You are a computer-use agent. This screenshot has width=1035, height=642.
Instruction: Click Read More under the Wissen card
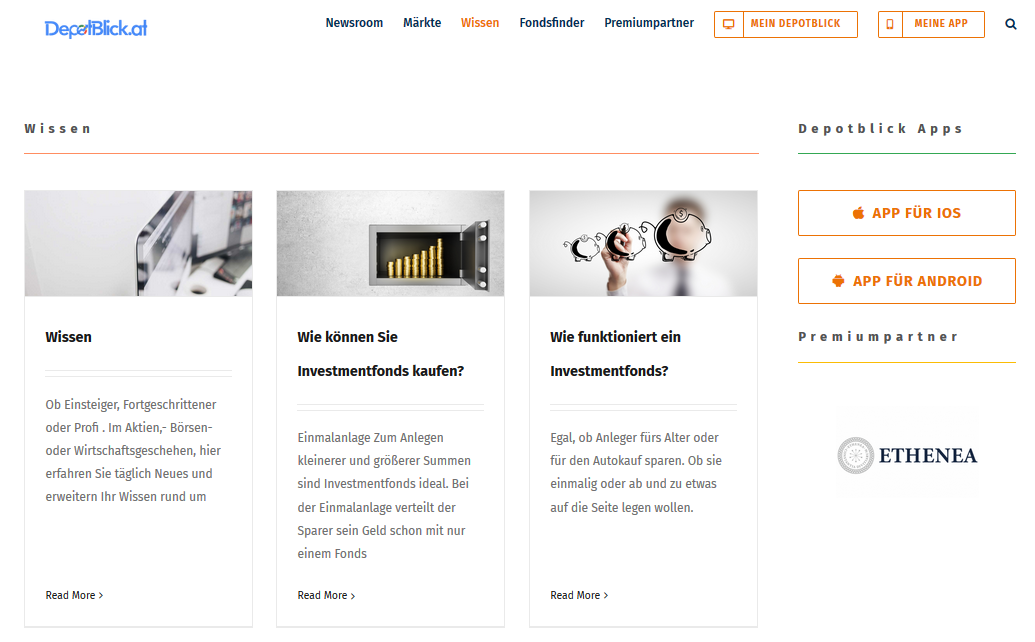coord(74,595)
